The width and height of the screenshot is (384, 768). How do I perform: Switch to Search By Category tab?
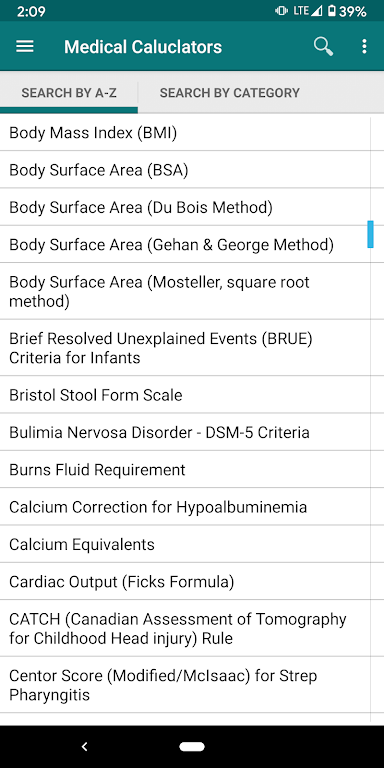[x=230, y=93]
